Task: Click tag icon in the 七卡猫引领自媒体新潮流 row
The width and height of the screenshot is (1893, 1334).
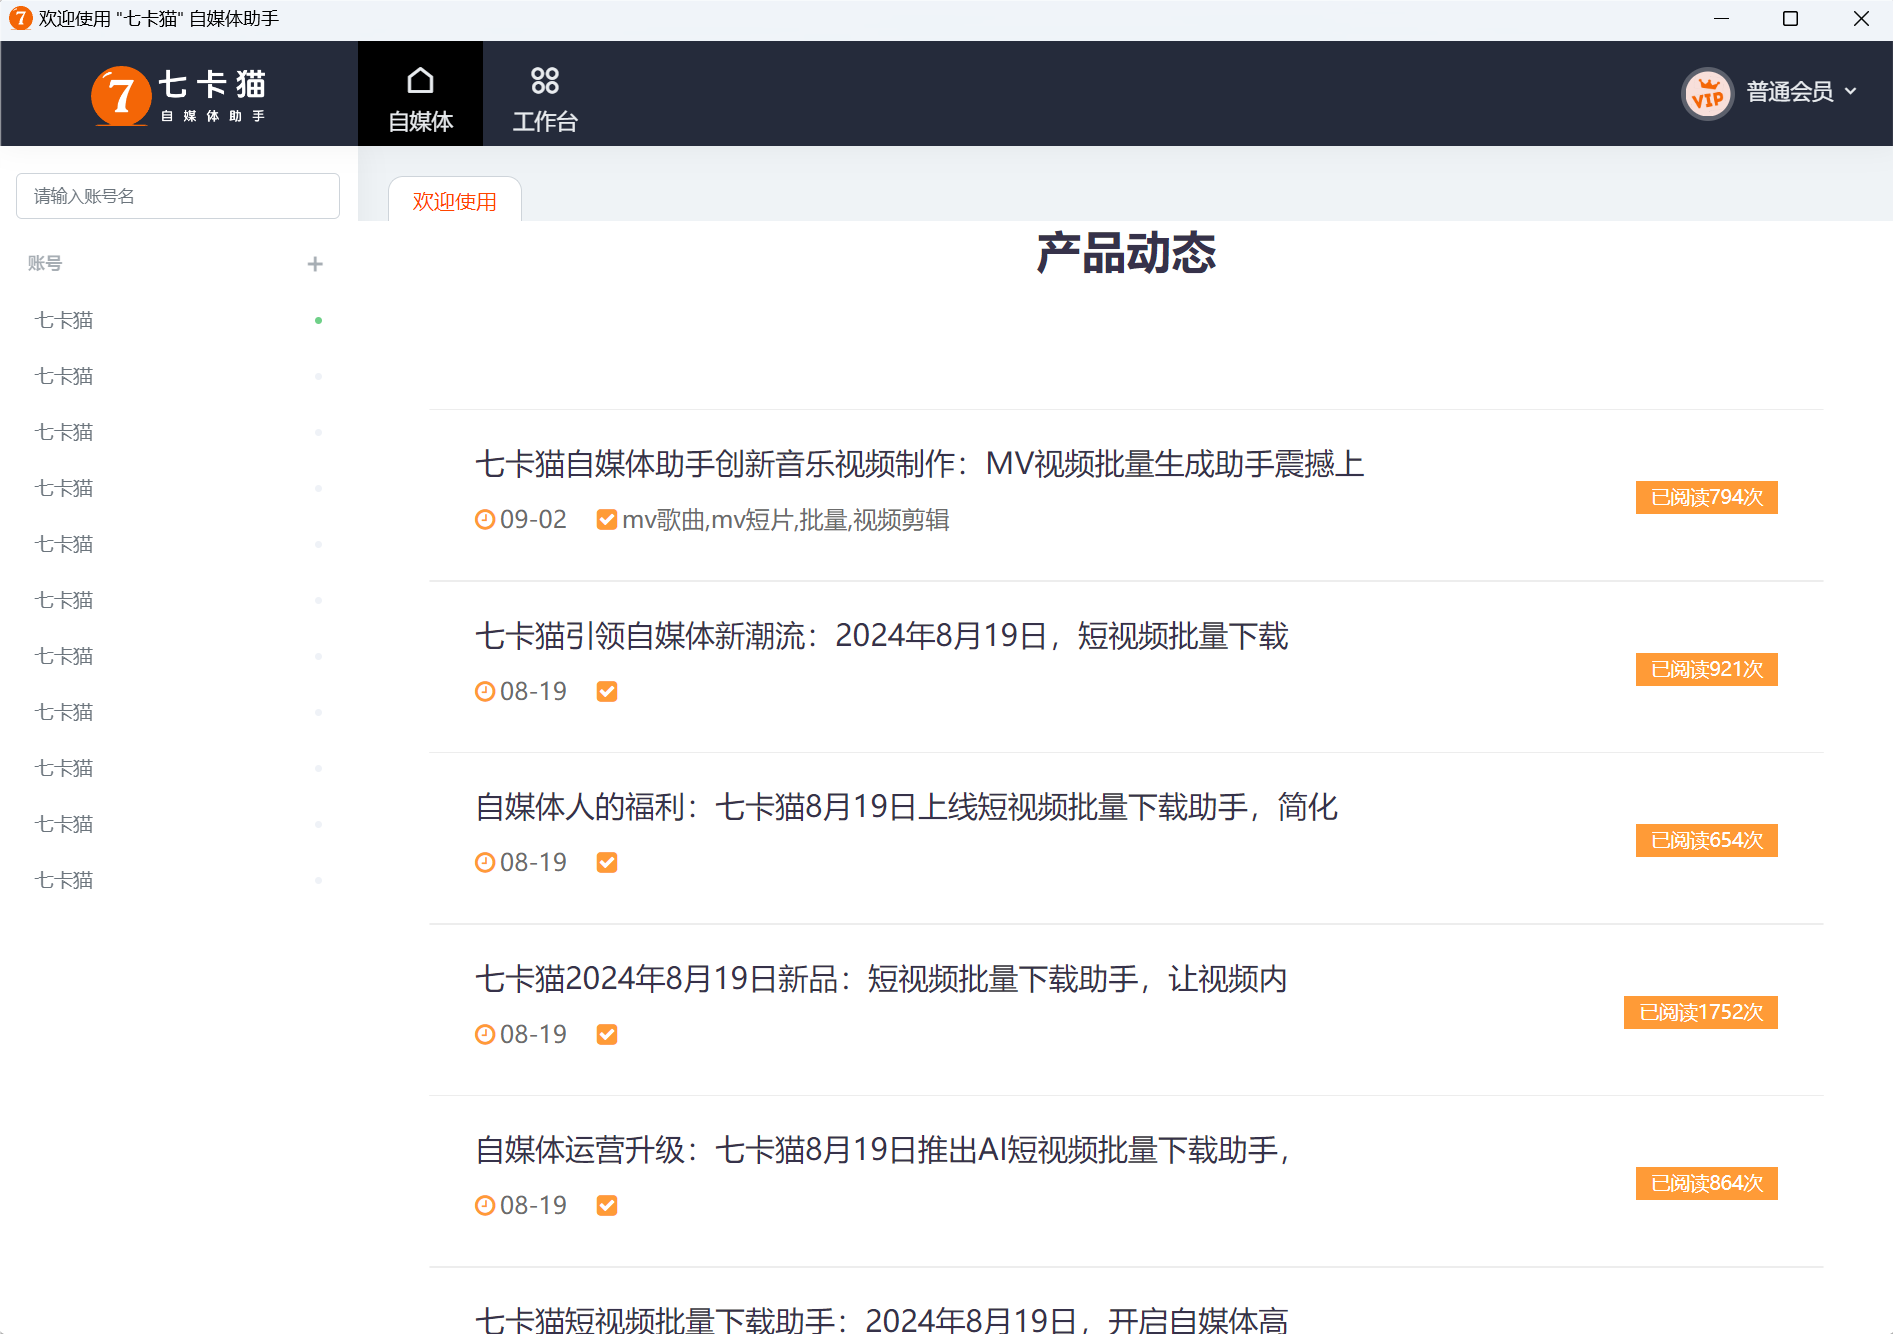Action: coord(607,692)
